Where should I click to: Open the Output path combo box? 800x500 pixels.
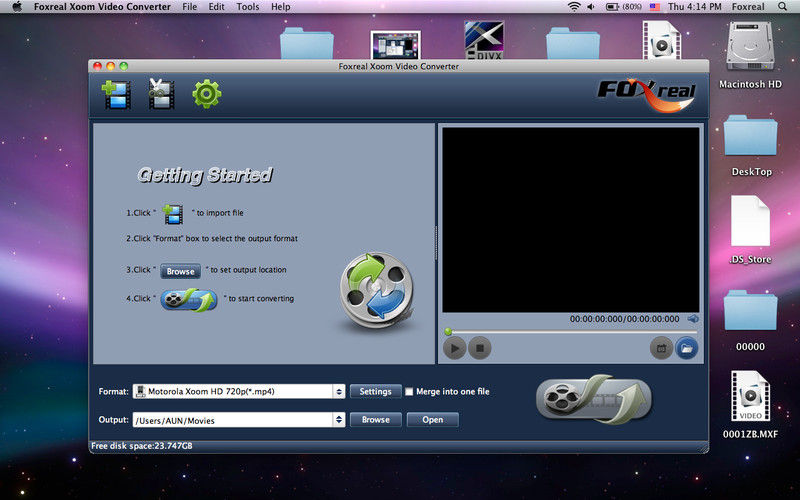point(239,420)
